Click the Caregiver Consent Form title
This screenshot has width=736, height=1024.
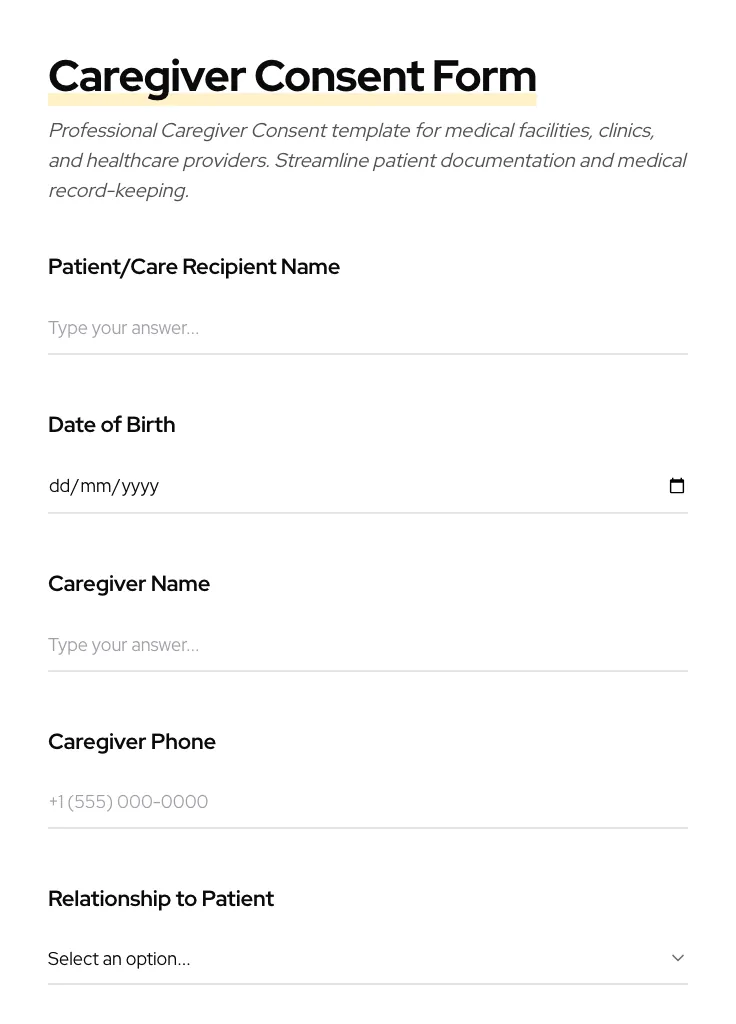[x=292, y=75]
